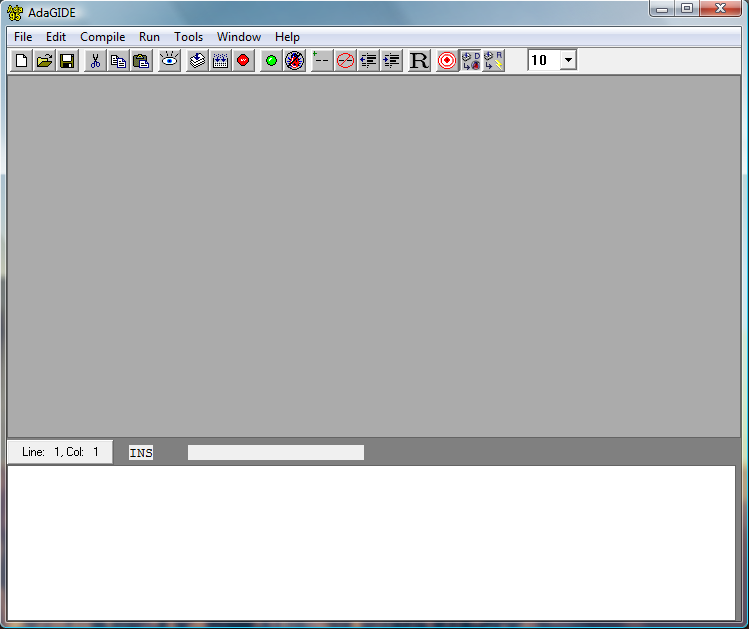The width and height of the screenshot is (749, 629).
Task: Click the Line 1, Col 1 status indicator
Action: coord(60,452)
